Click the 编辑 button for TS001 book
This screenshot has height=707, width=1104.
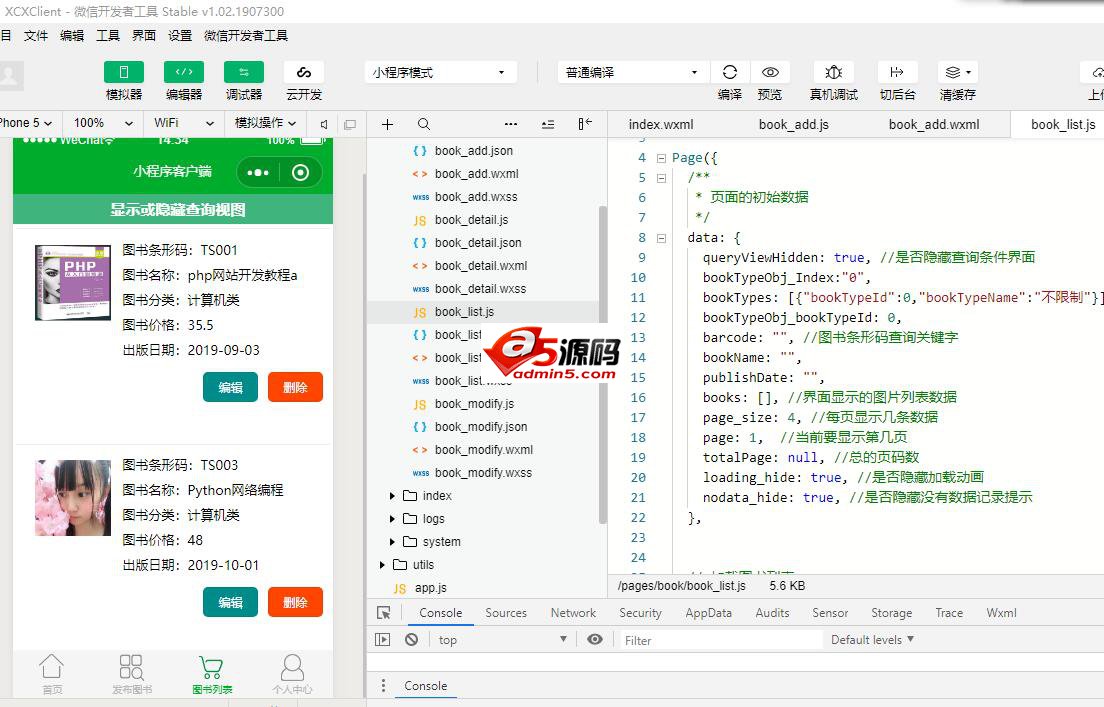pyautogui.click(x=230, y=387)
